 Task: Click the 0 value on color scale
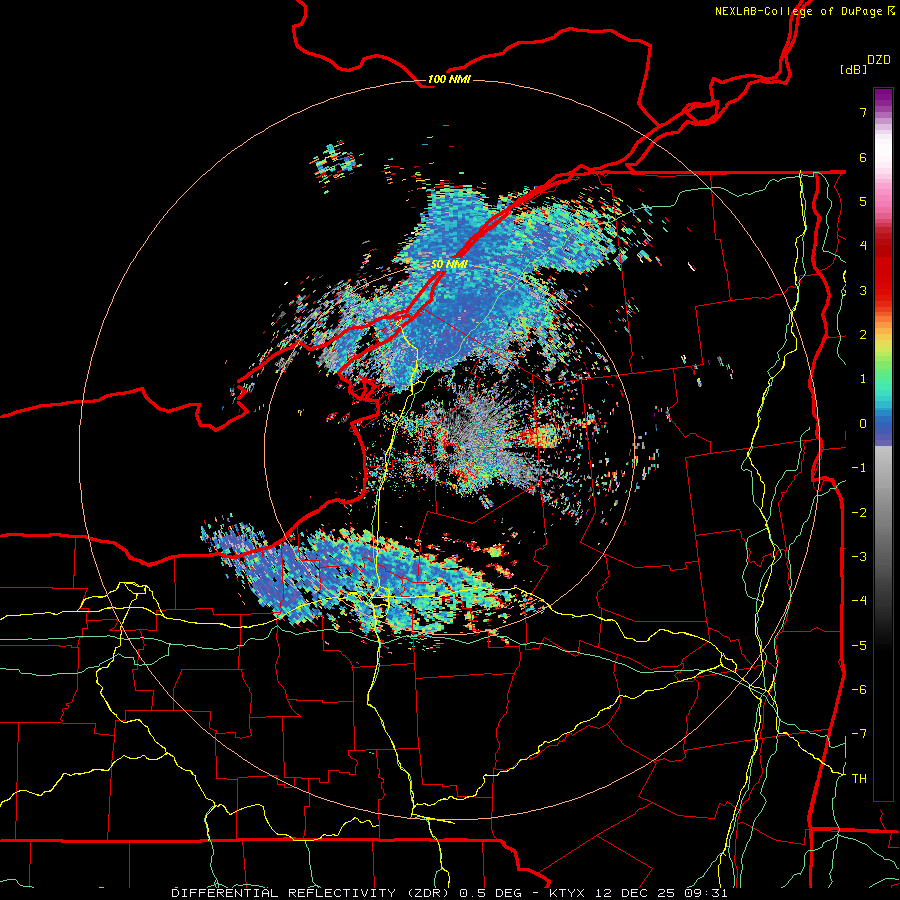pyautogui.click(x=863, y=424)
